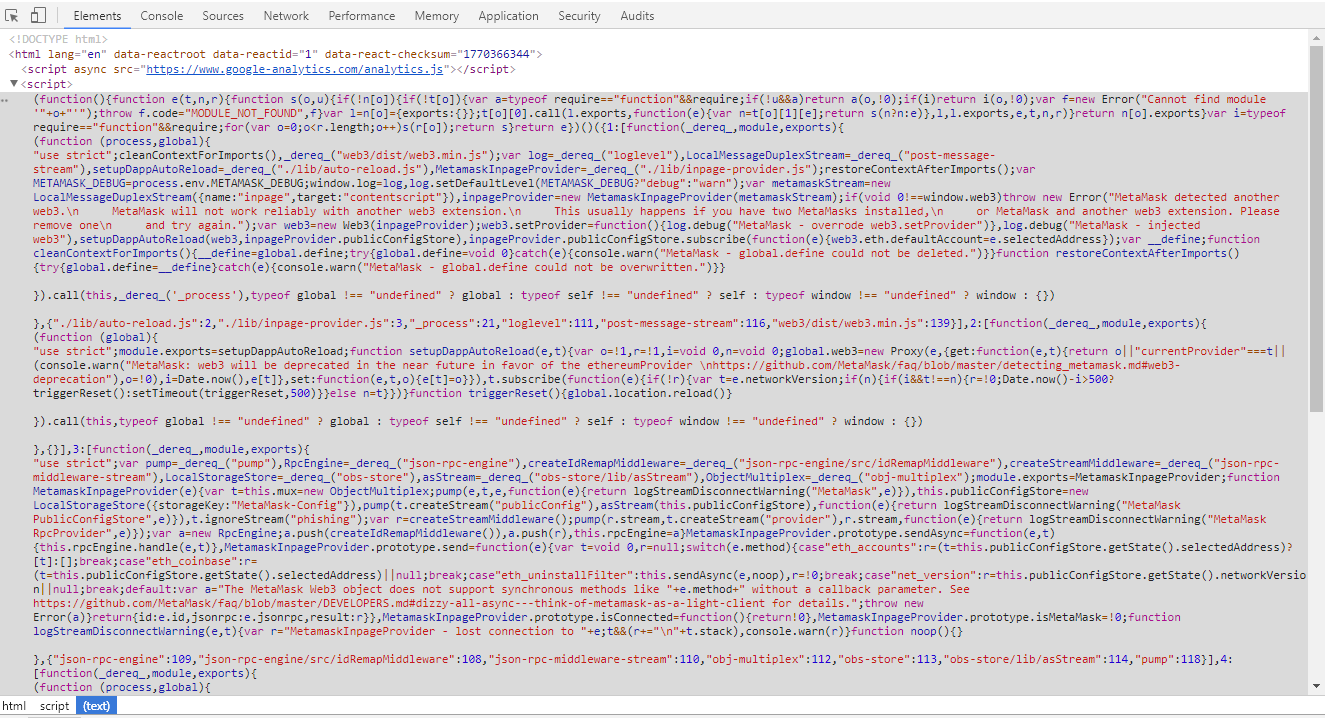Switch to the Memory tab
The height and width of the screenshot is (718, 1325).
(436, 16)
